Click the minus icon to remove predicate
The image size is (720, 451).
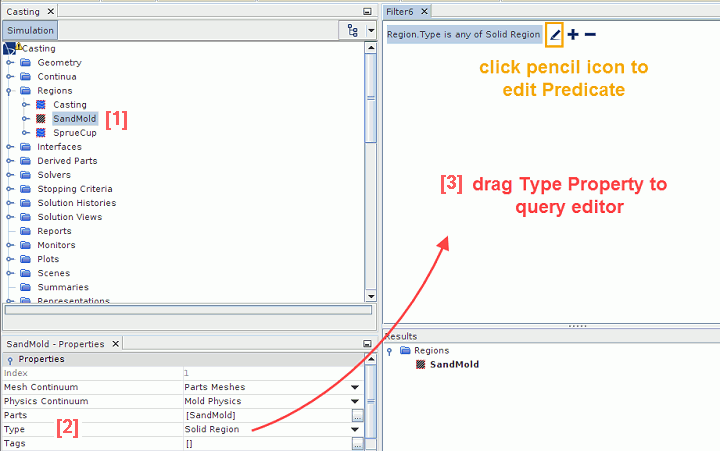point(590,35)
